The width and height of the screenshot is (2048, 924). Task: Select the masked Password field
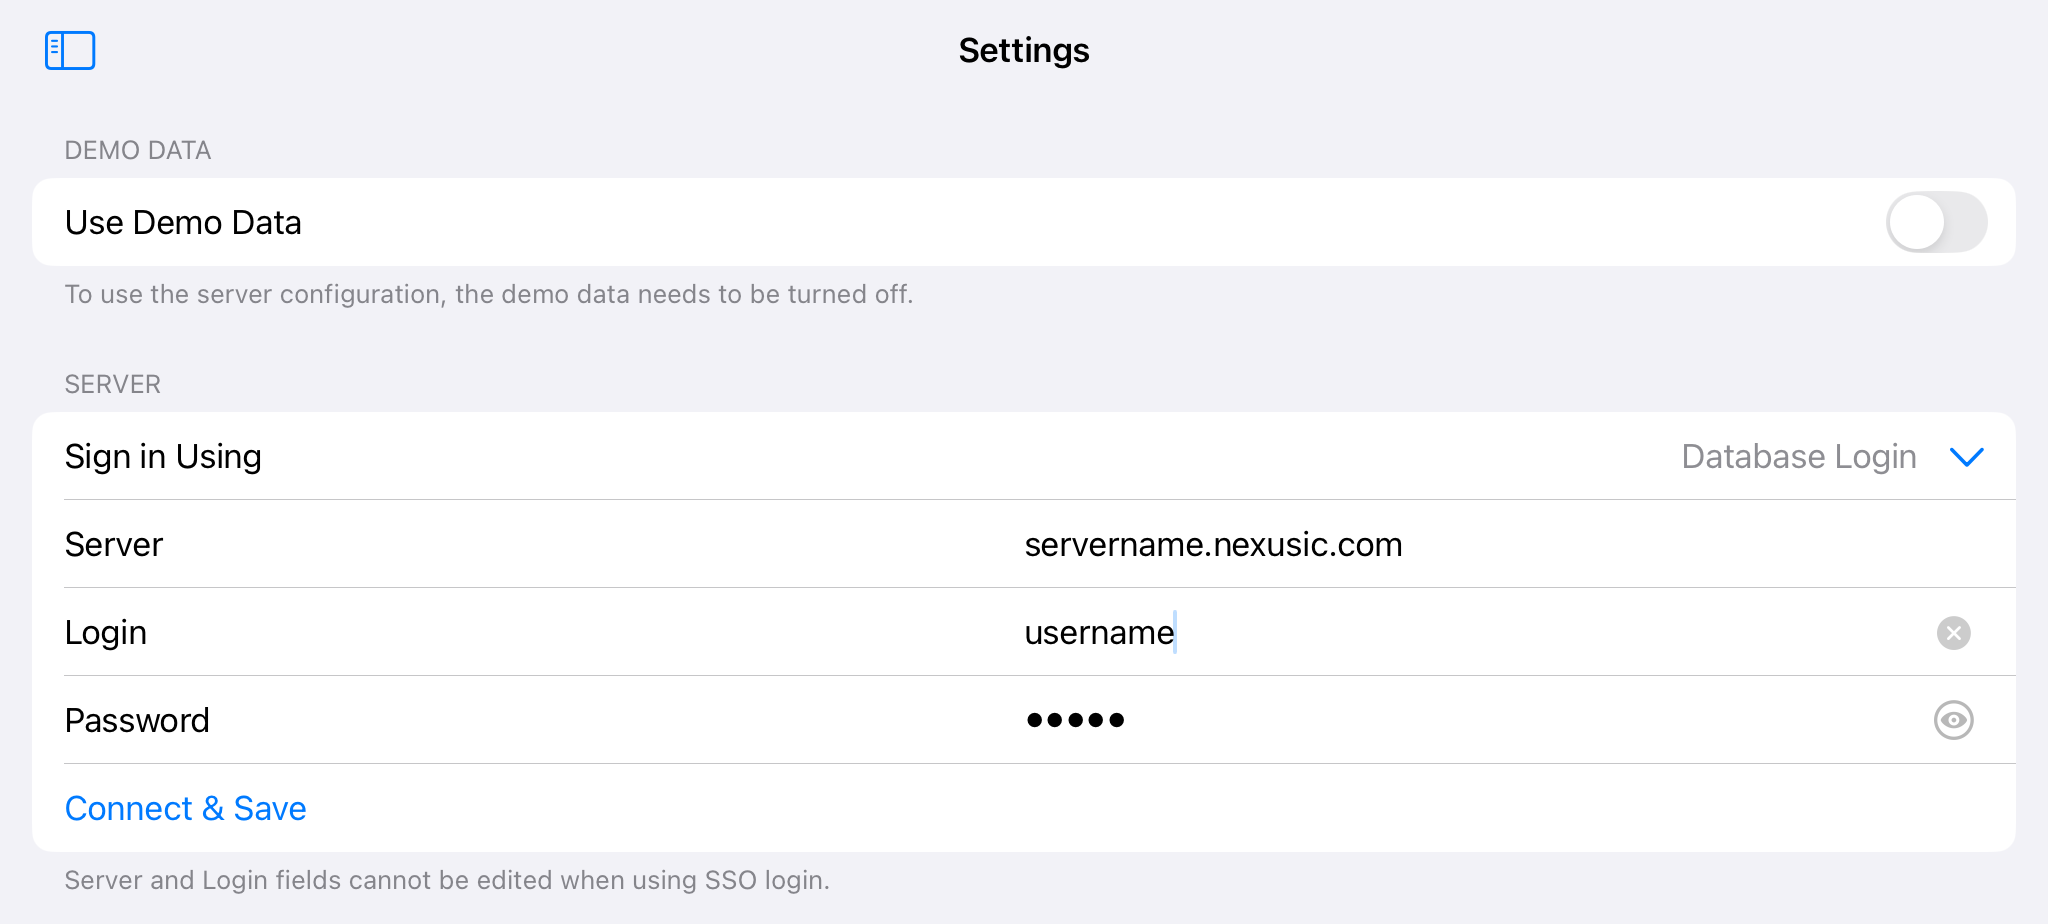pyautogui.click(x=1075, y=720)
